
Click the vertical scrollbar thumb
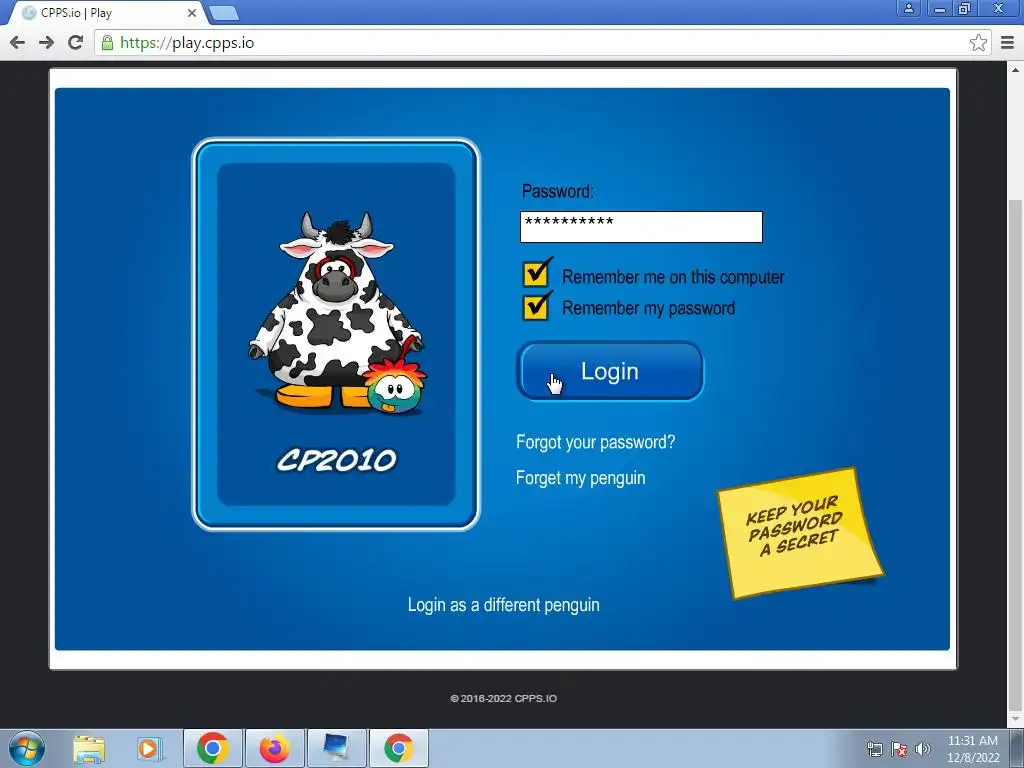1016,454
